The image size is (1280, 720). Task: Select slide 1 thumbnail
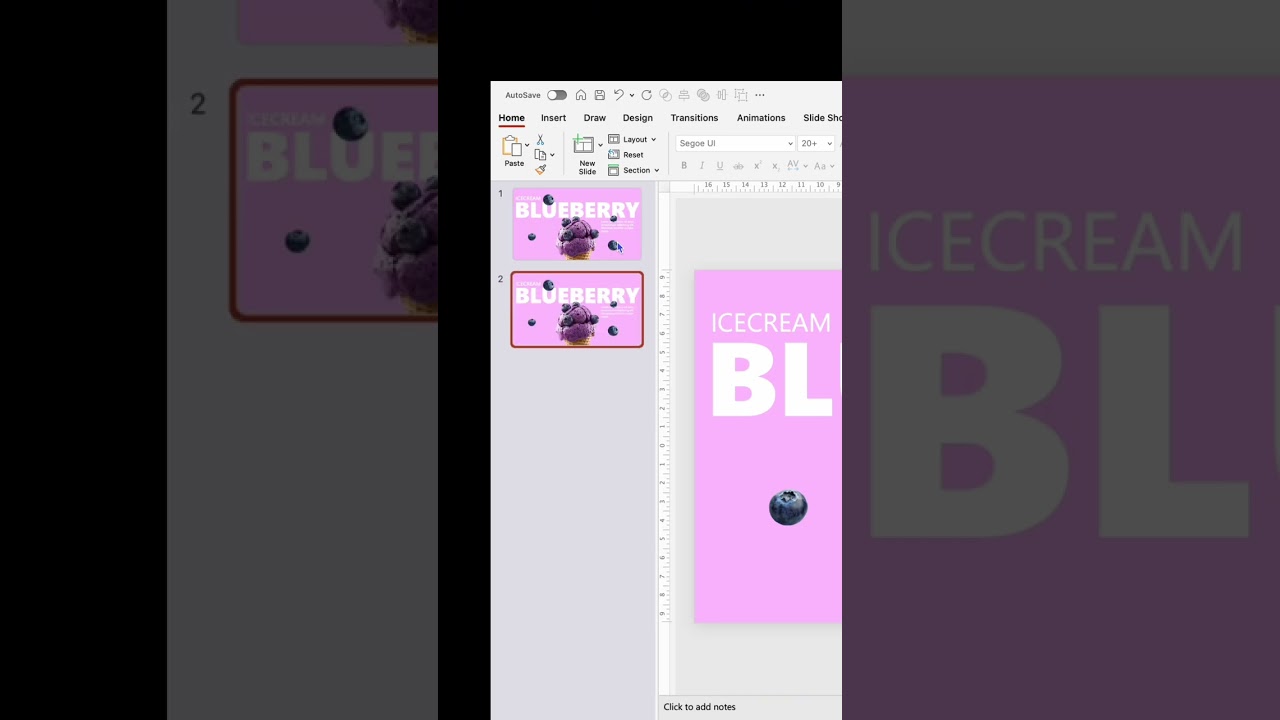click(x=577, y=224)
